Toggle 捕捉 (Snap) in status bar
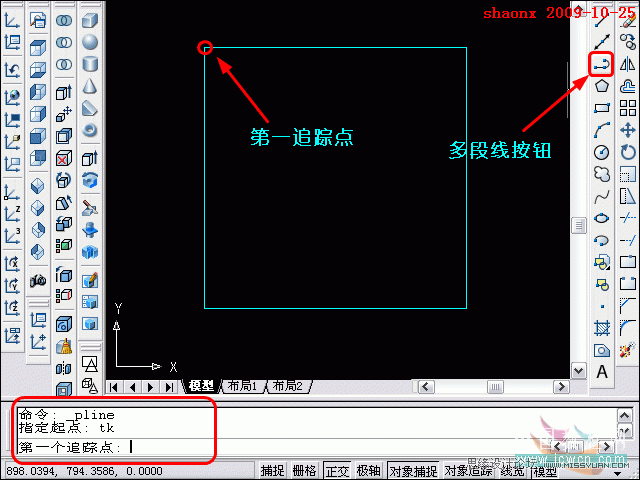Image resolution: width=640 pixels, height=480 pixels. pos(273,471)
